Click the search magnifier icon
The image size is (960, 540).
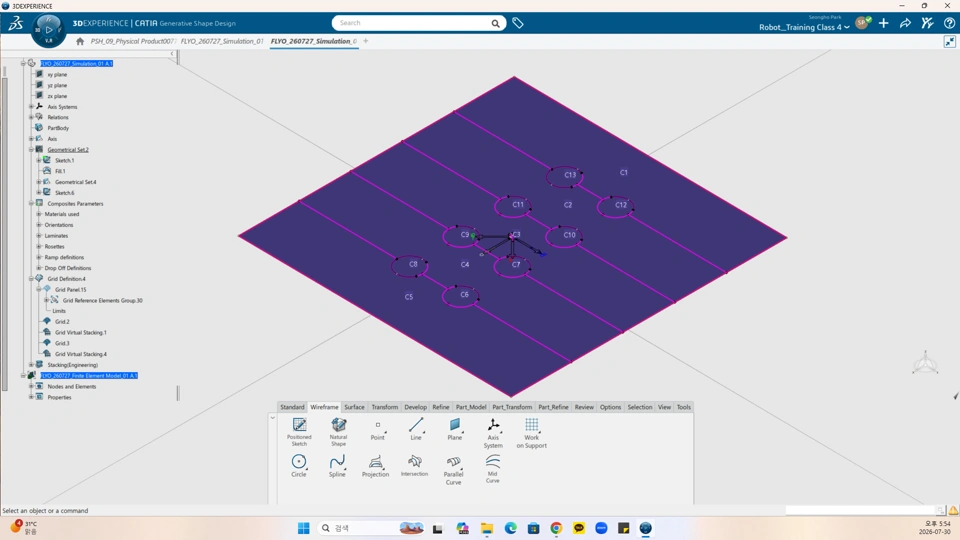(x=495, y=23)
